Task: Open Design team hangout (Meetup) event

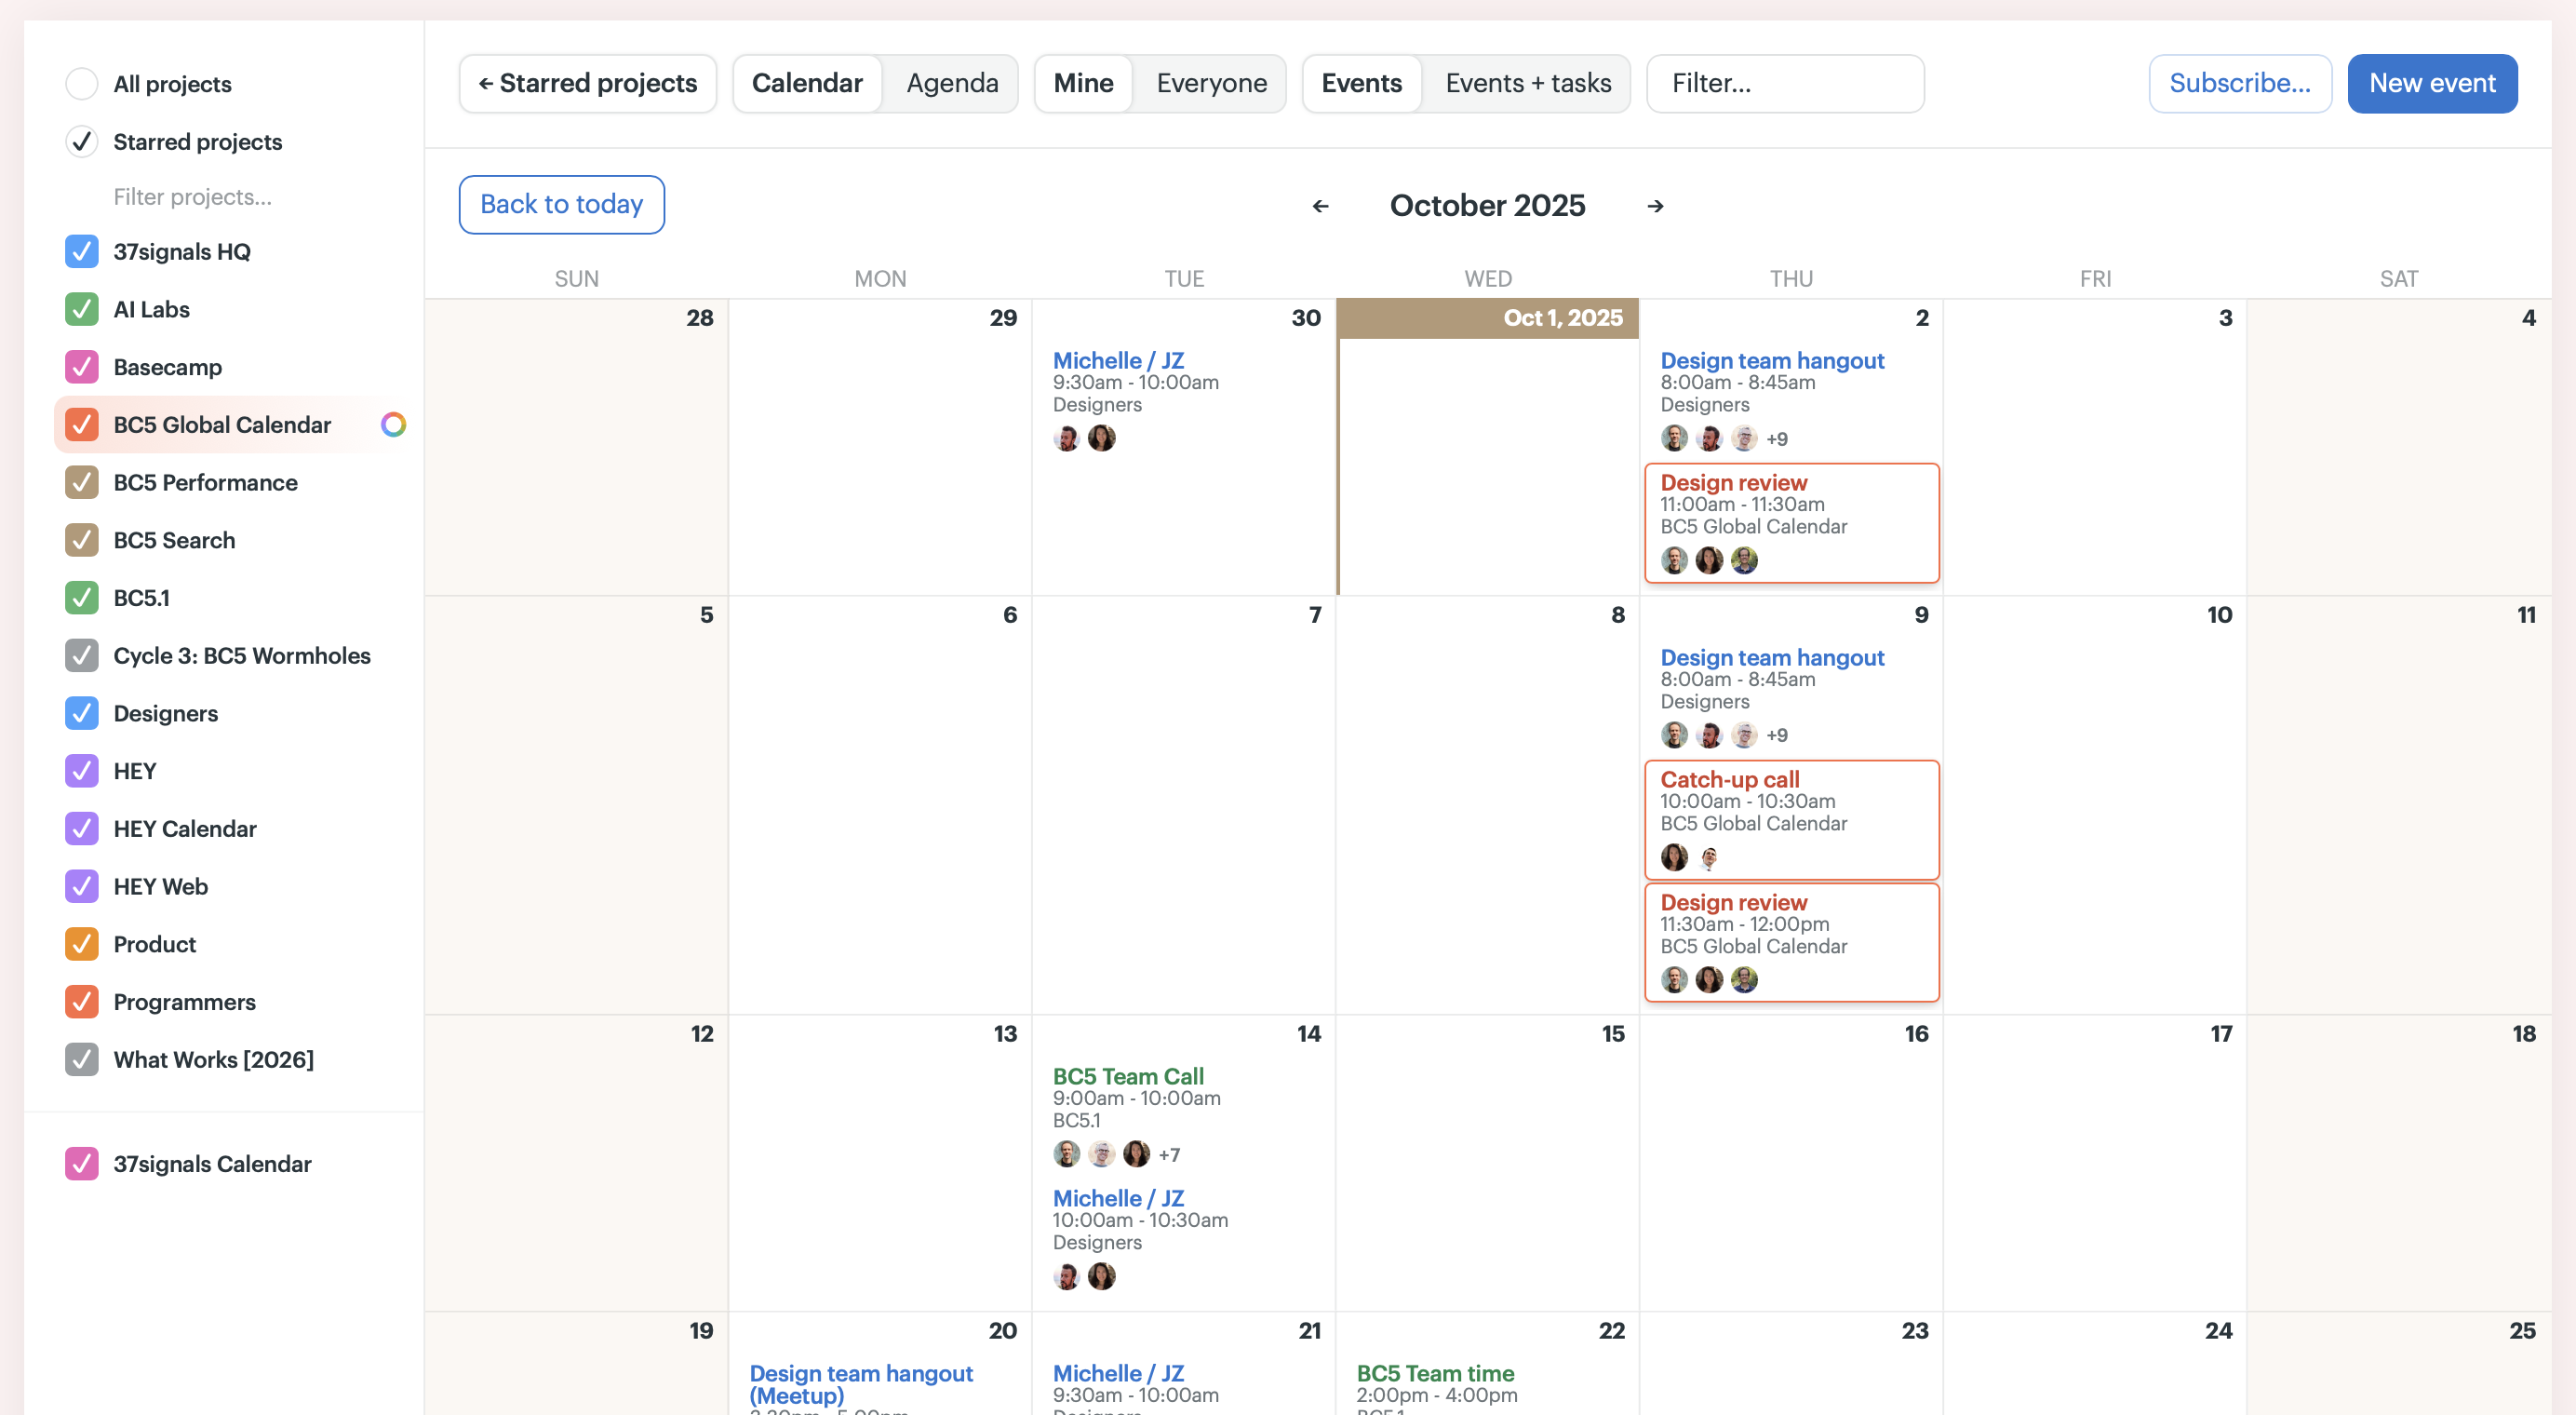Action: 861,1384
